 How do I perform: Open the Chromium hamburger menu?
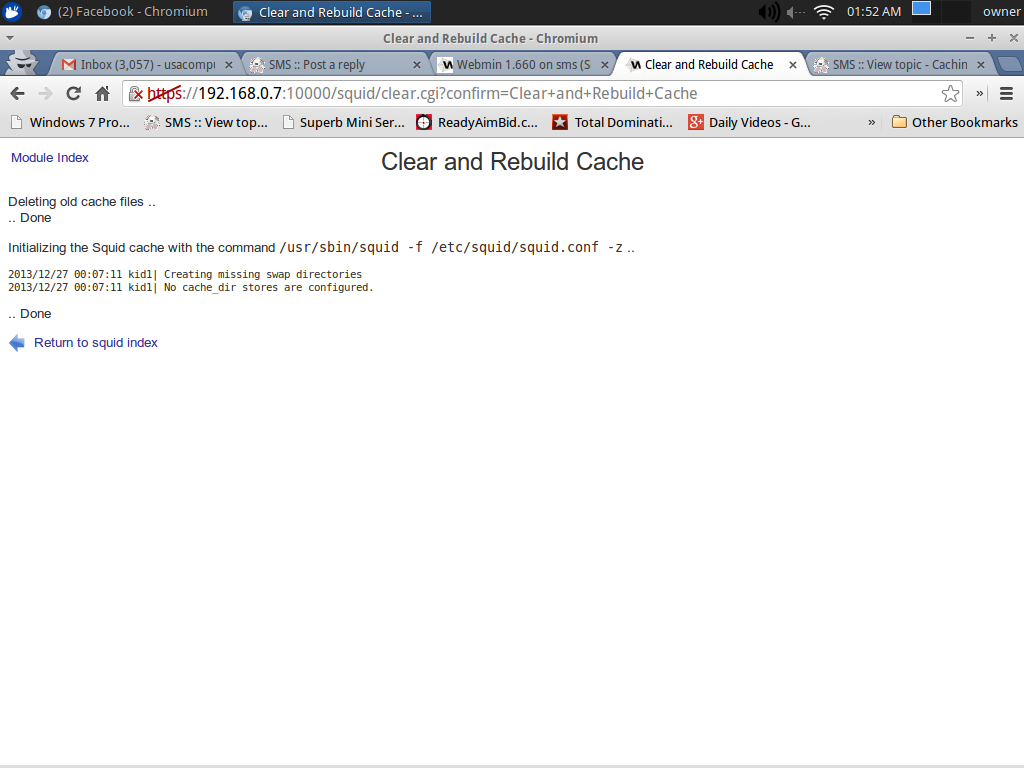[1006, 94]
